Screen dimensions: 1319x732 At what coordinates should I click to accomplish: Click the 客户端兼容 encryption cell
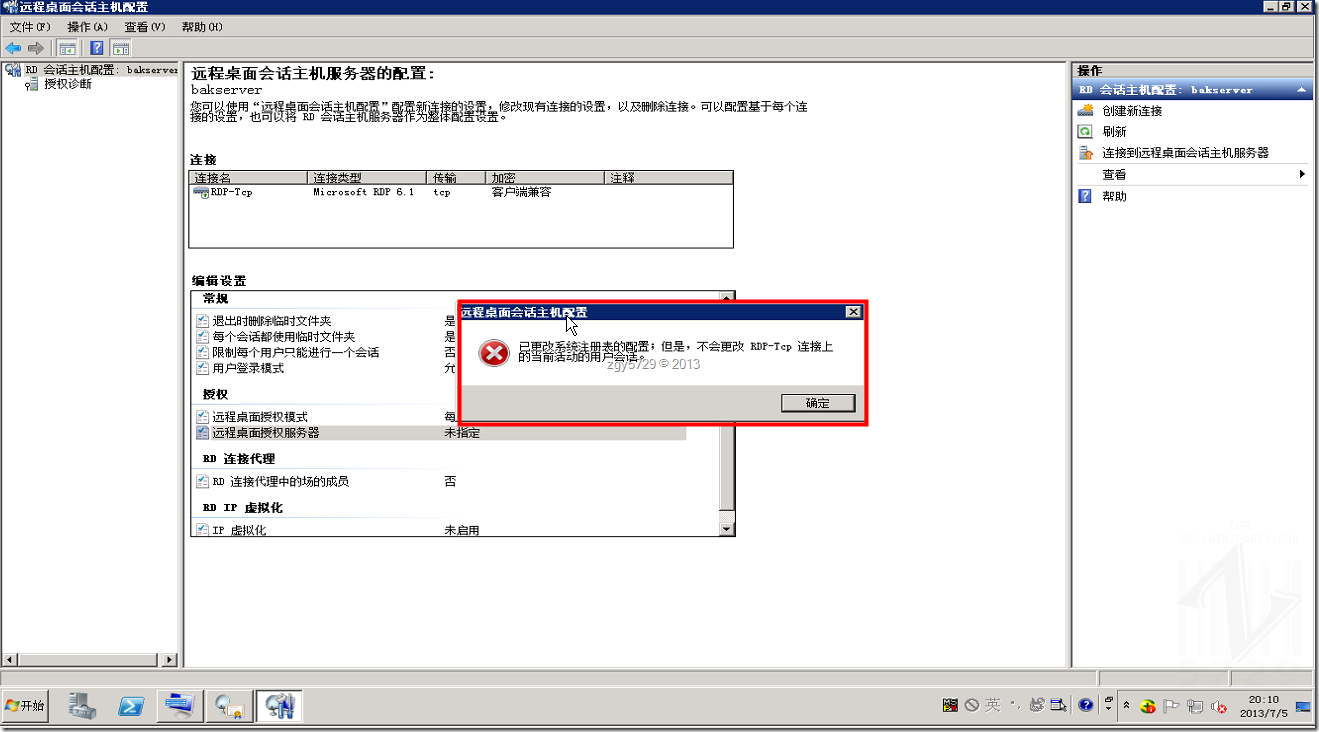(x=521, y=192)
